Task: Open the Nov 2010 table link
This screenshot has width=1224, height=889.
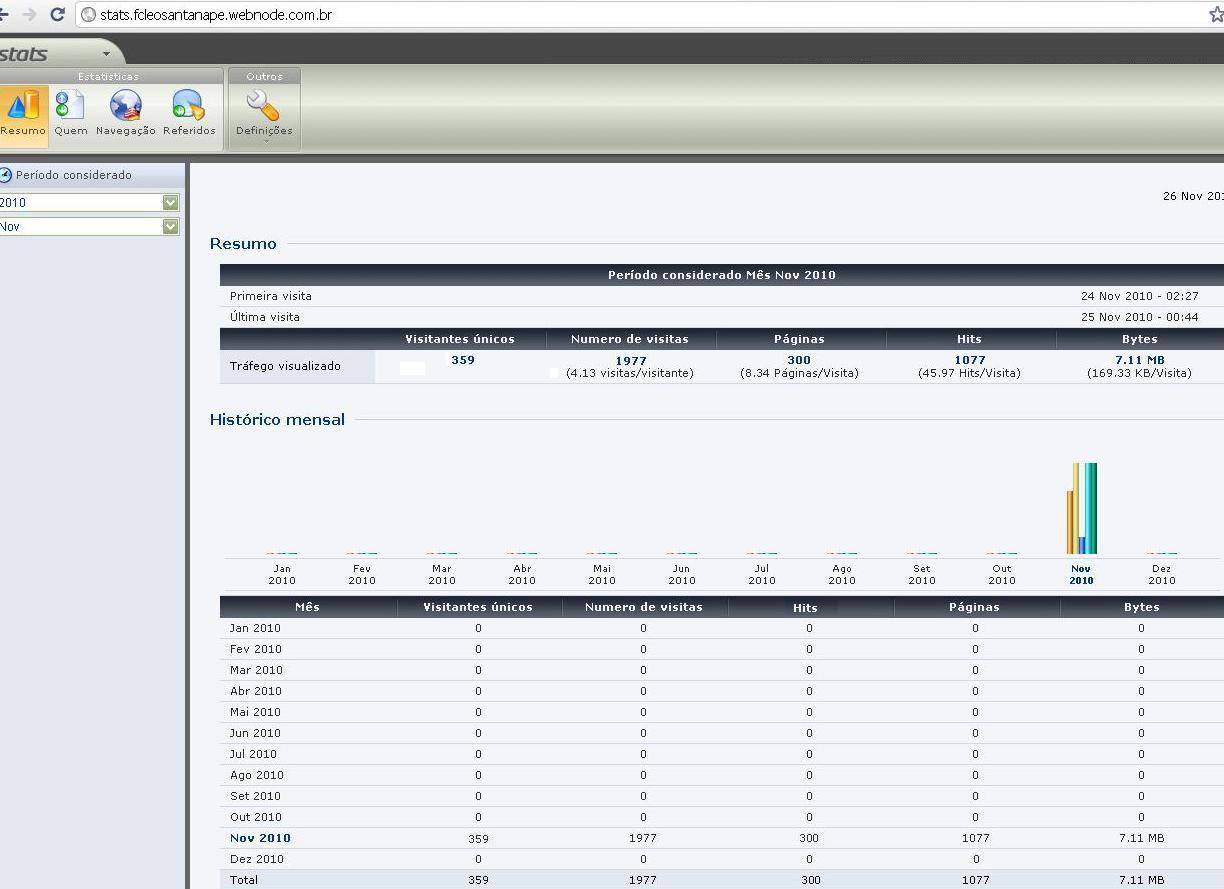Action: click(x=260, y=838)
